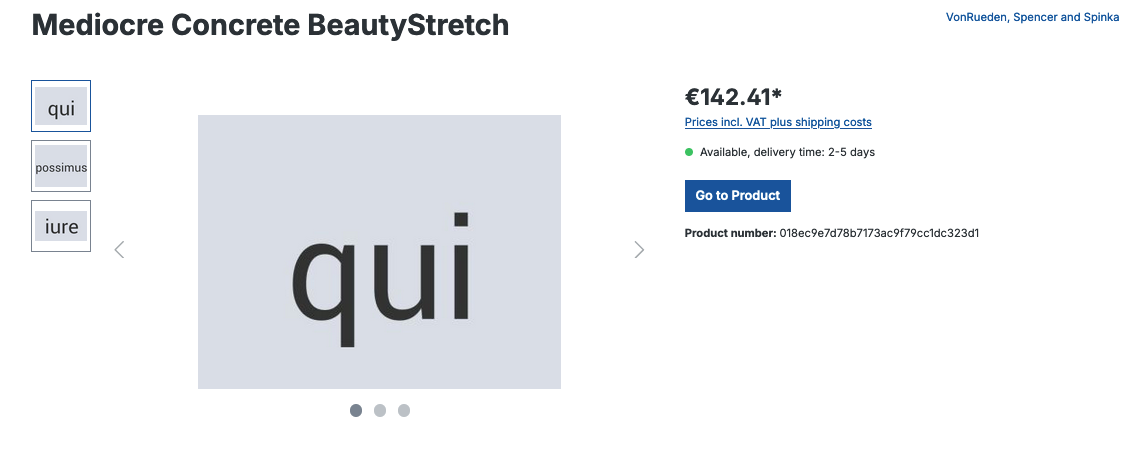Open the VonRueden, Spencer and Spinka manufacturer link

coord(1033,17)
